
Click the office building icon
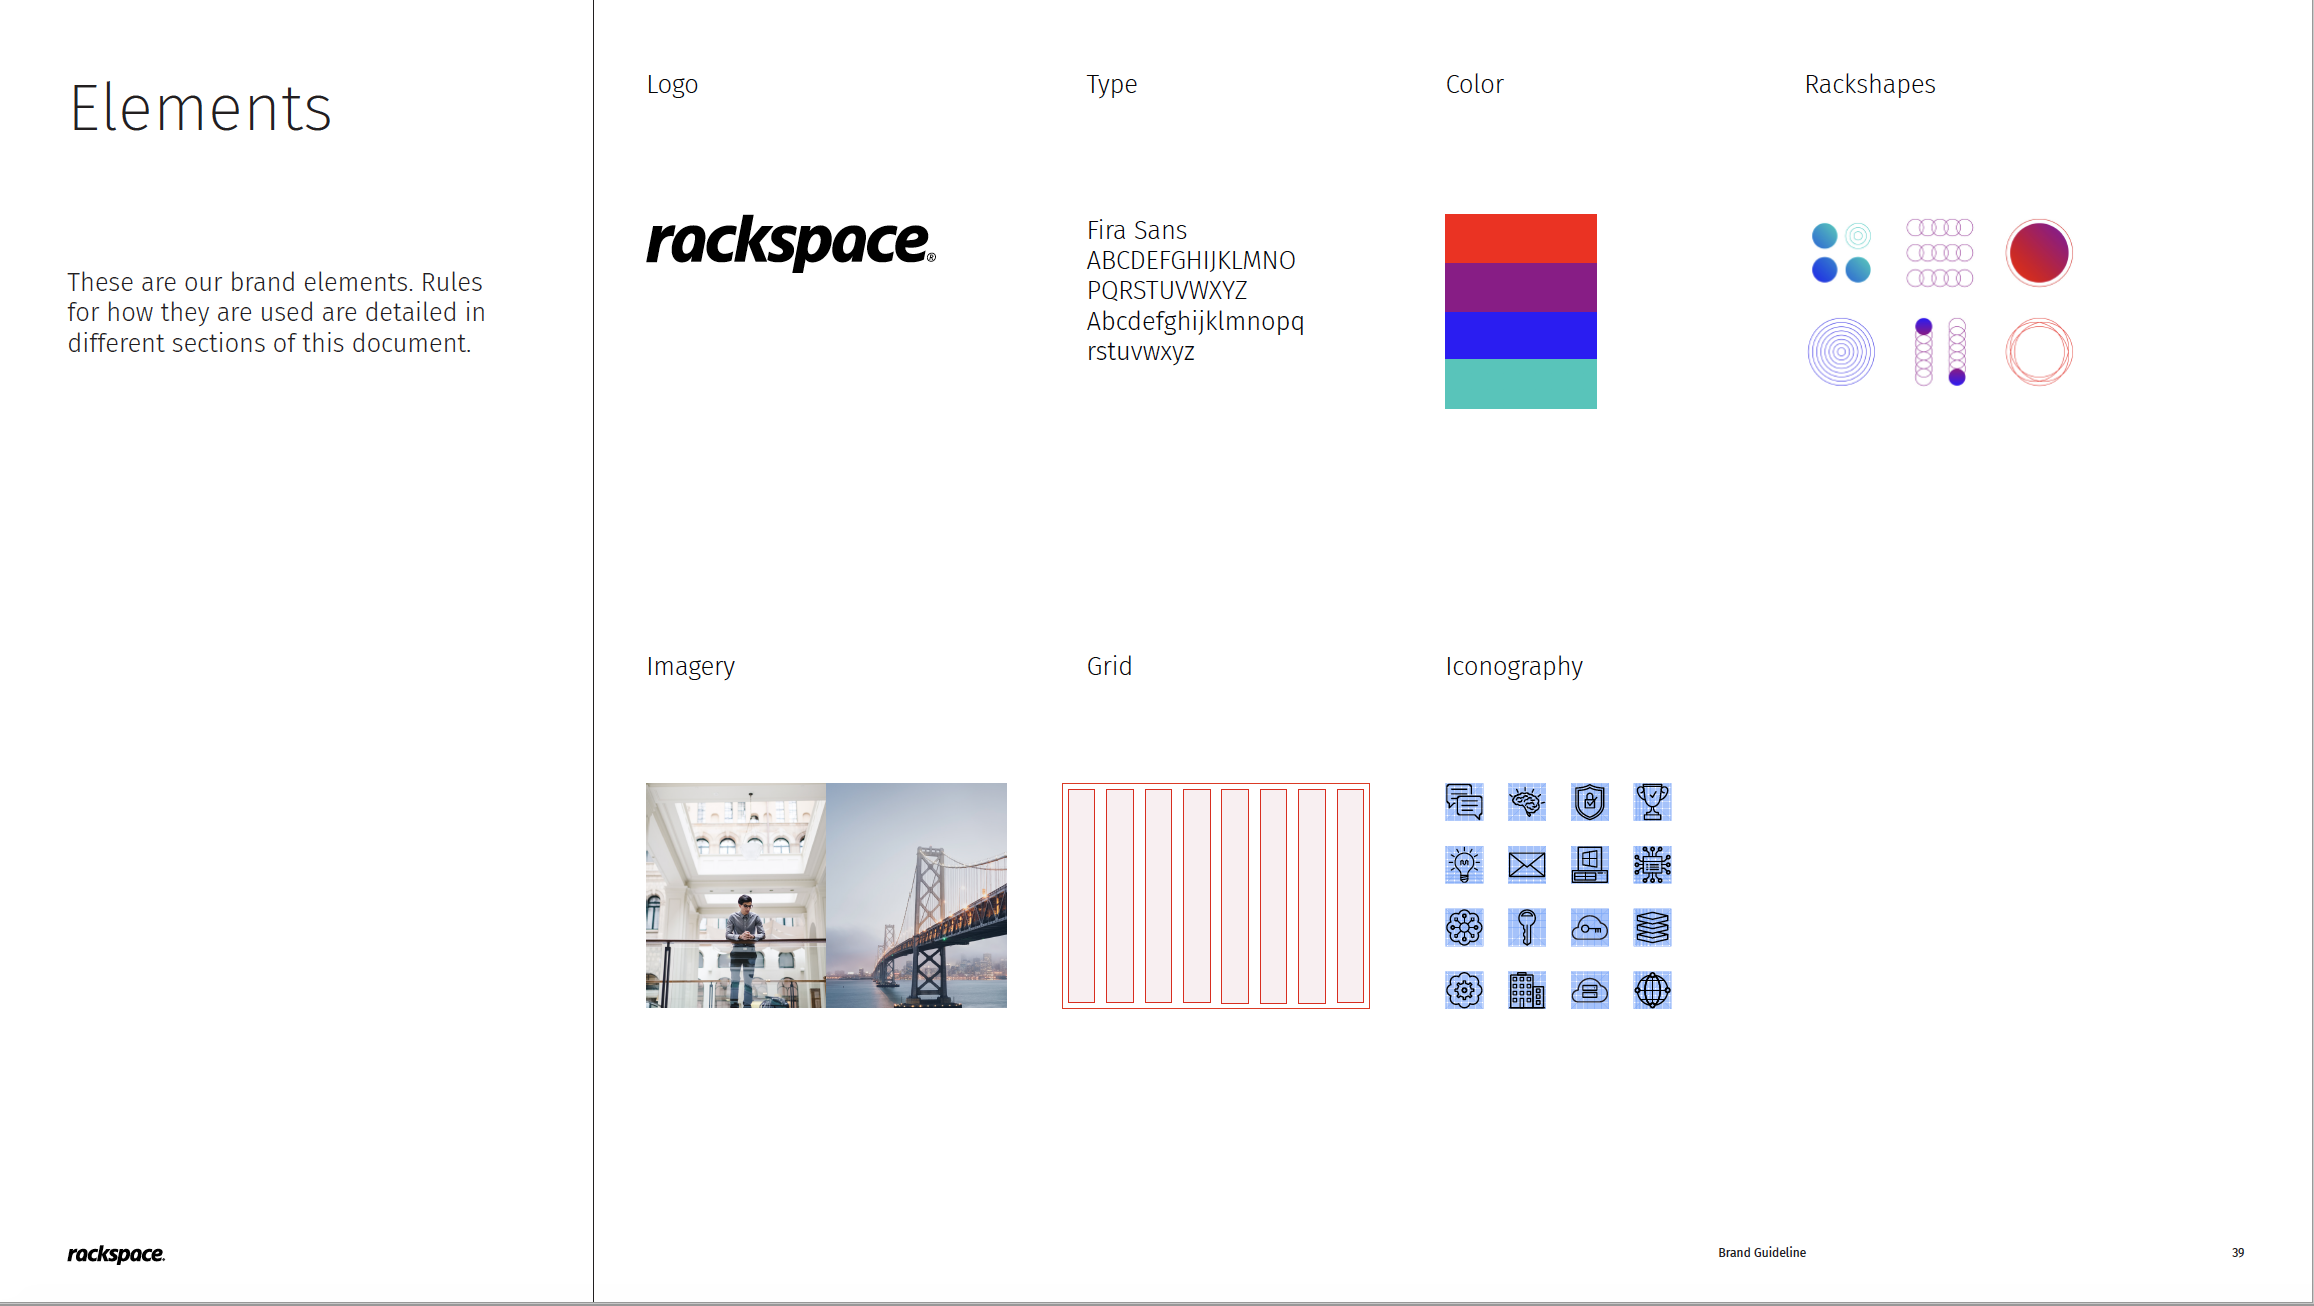pos(1527,990)
